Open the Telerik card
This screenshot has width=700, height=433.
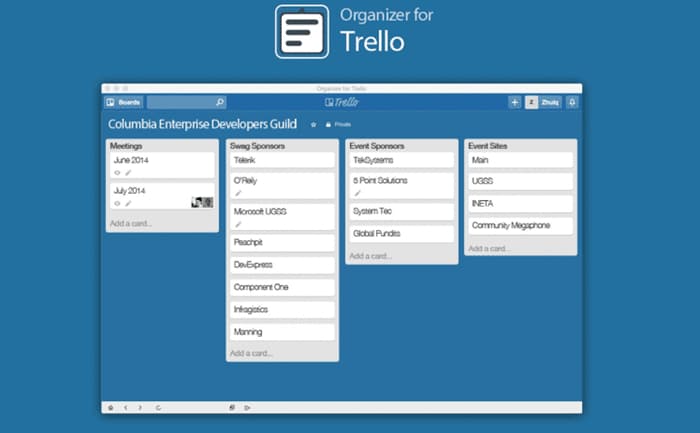(x=282, y=160)
